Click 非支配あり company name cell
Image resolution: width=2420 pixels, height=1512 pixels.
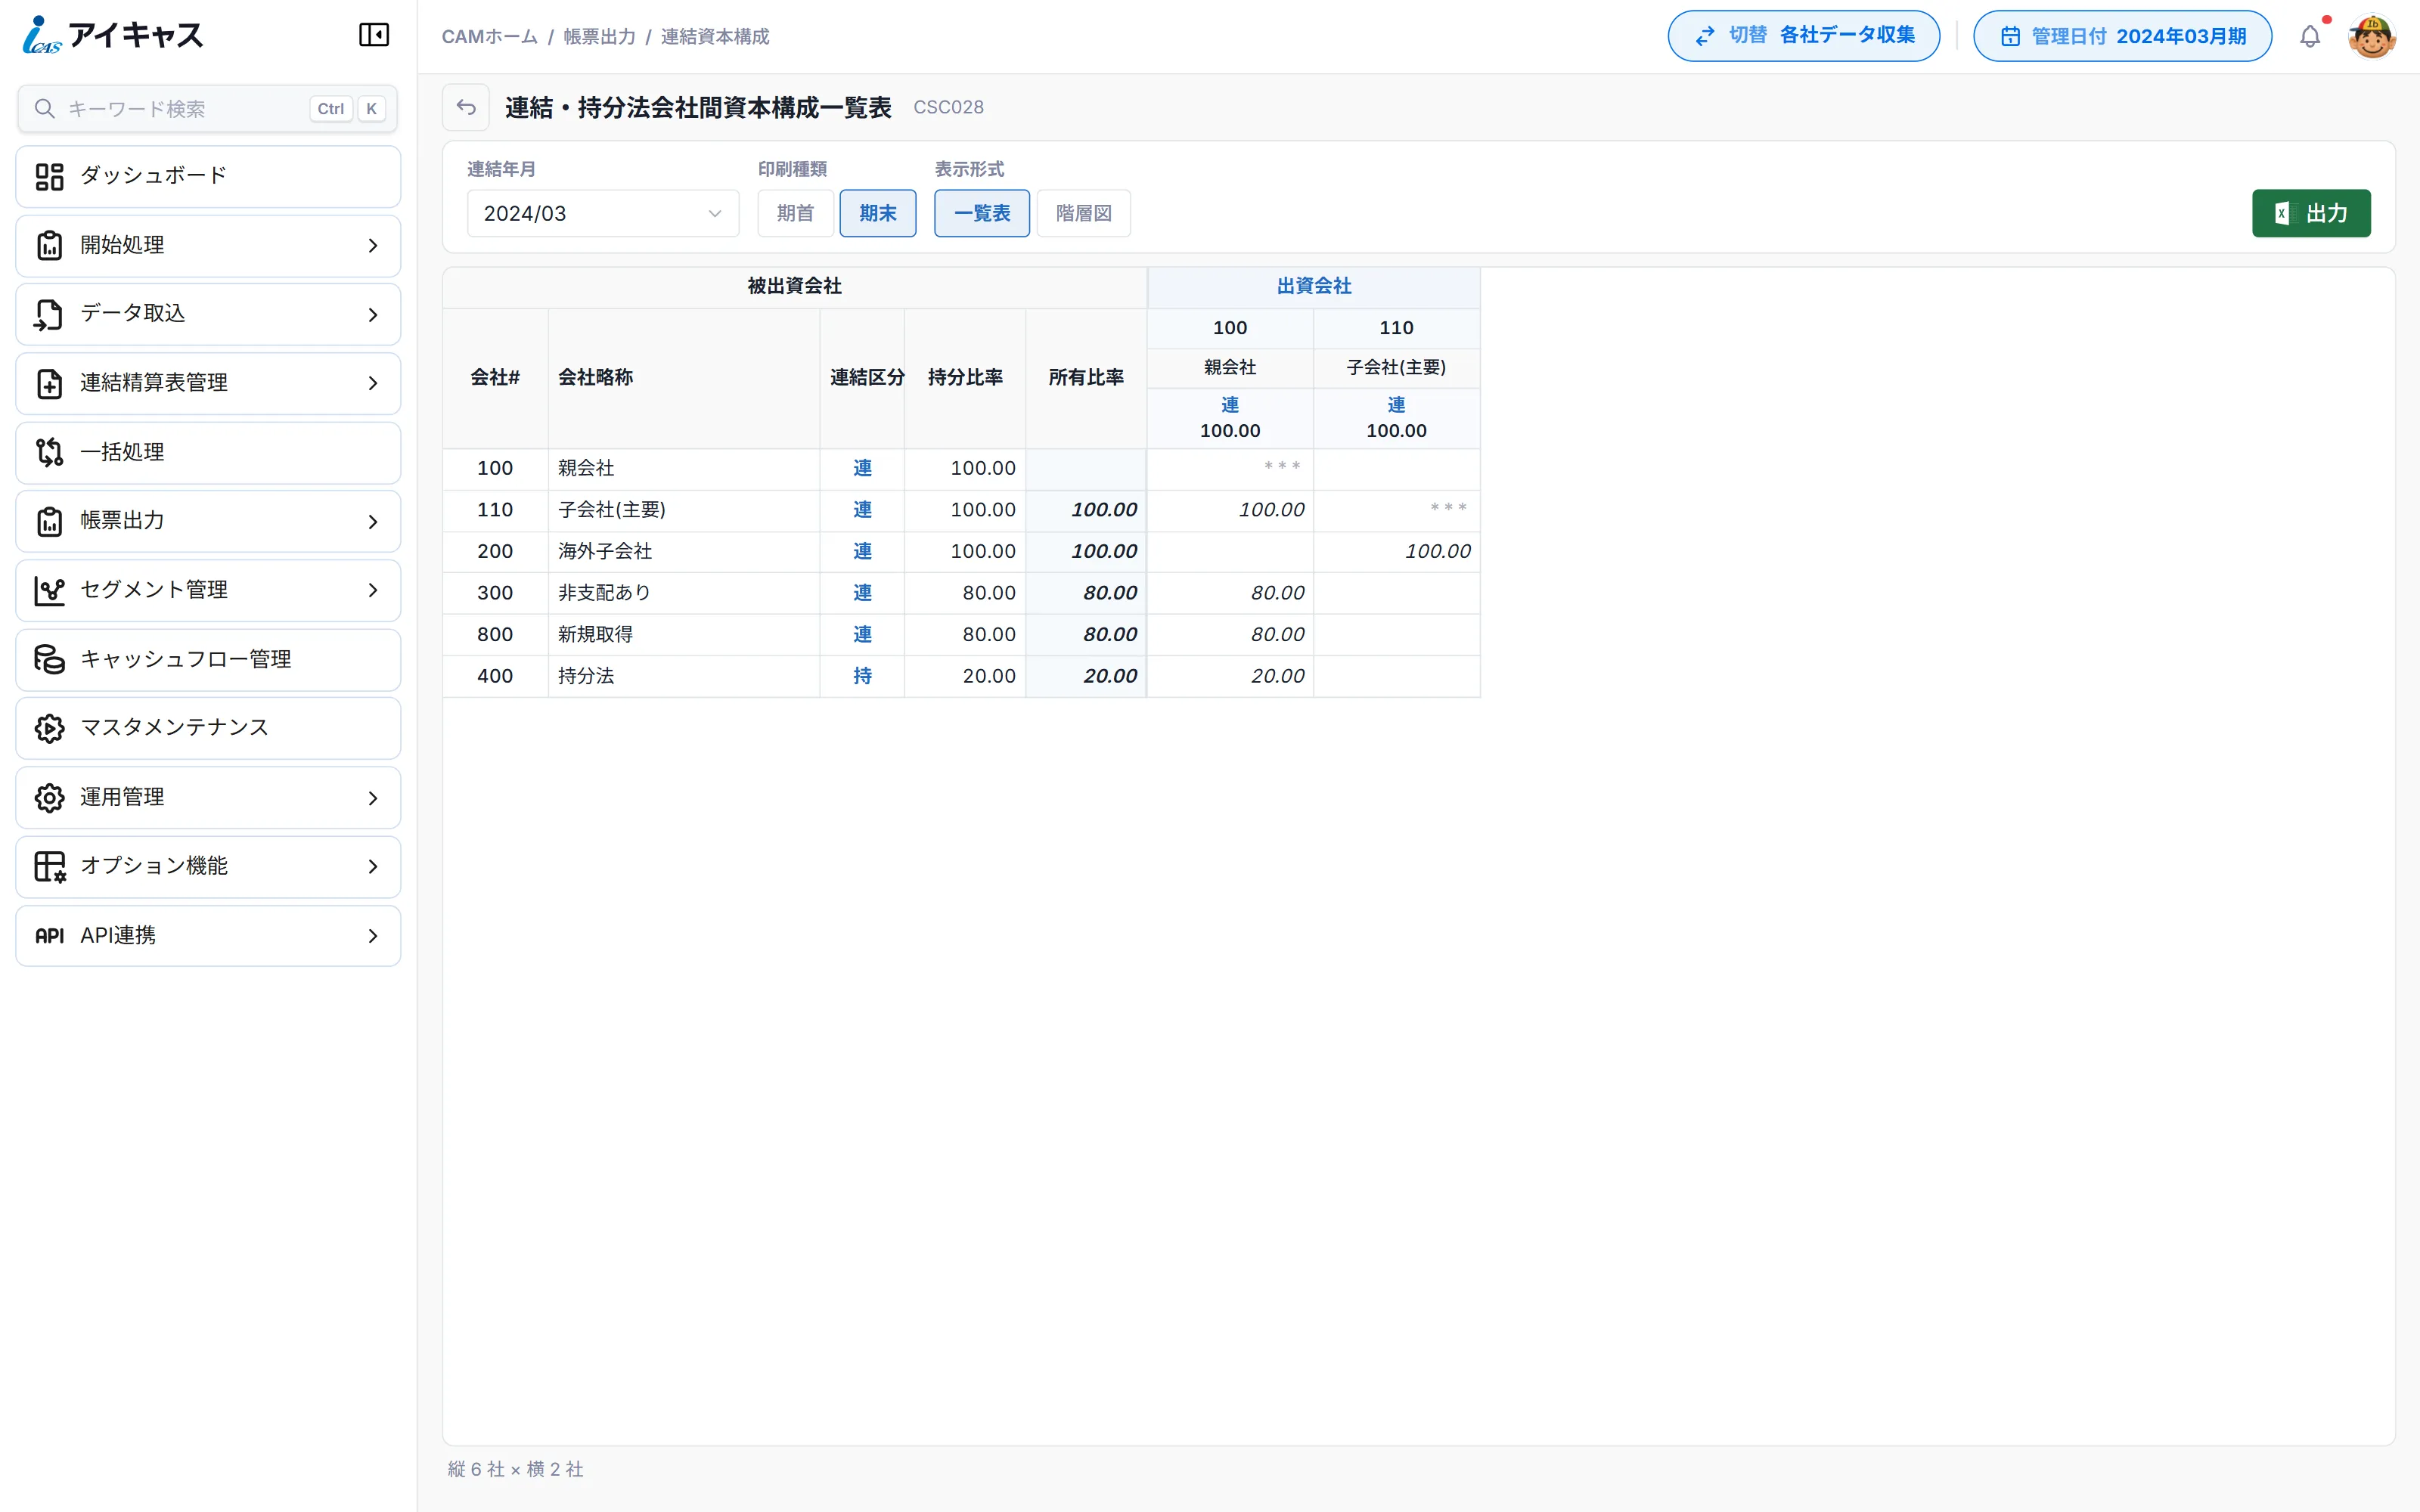[x=684, y=593]
